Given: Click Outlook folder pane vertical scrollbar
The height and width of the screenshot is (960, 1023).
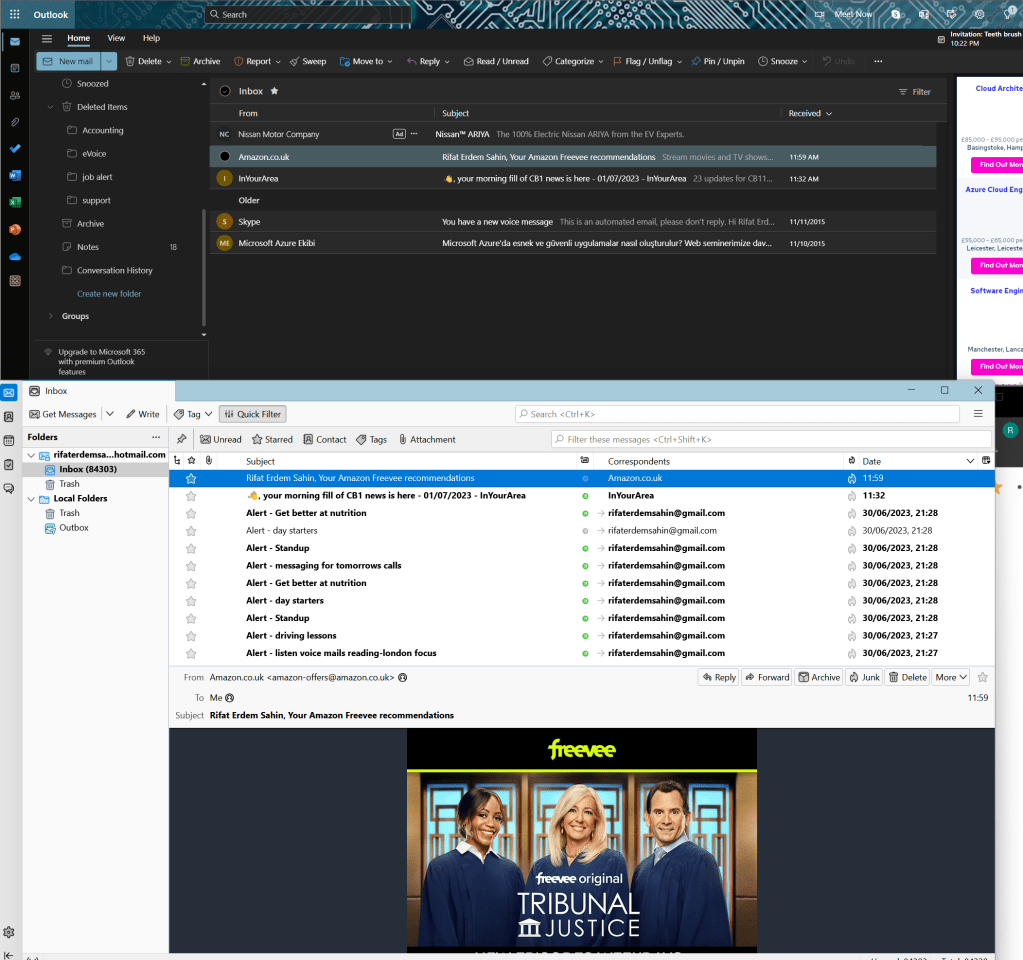Looking at the screenshot, I should (x=204, y=268).
